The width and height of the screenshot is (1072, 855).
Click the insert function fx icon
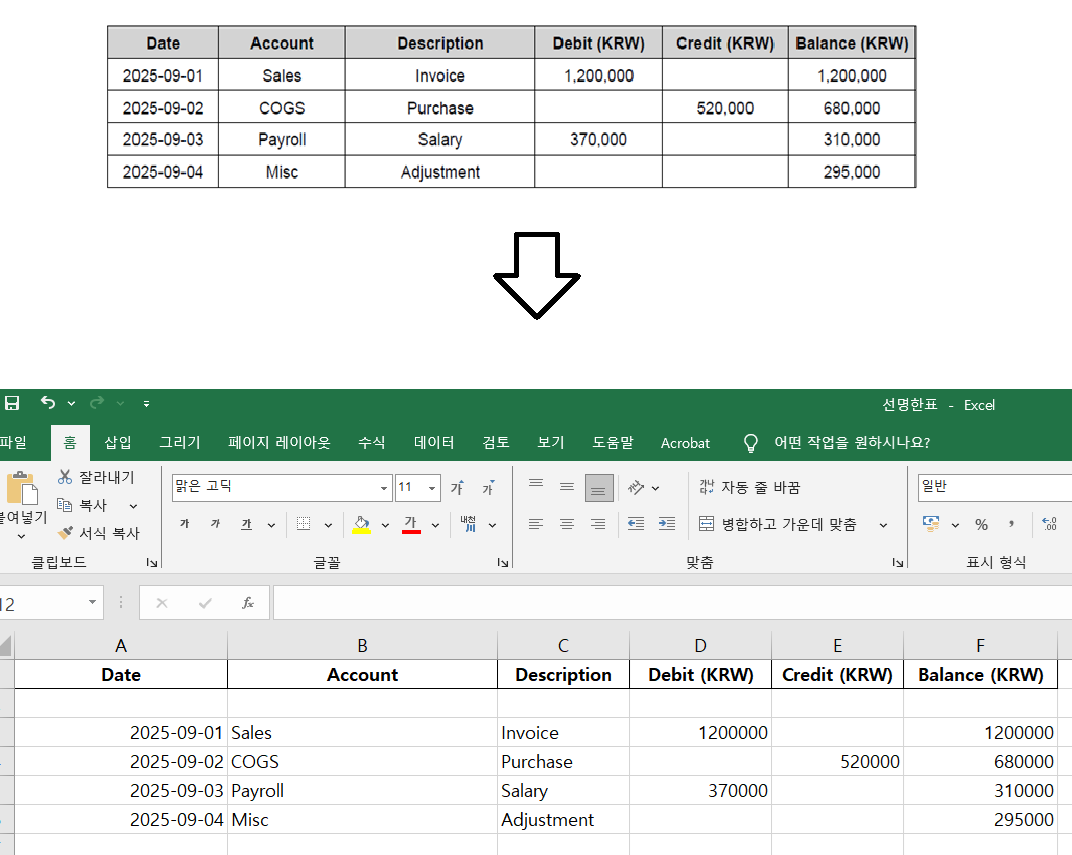point(248,603)
